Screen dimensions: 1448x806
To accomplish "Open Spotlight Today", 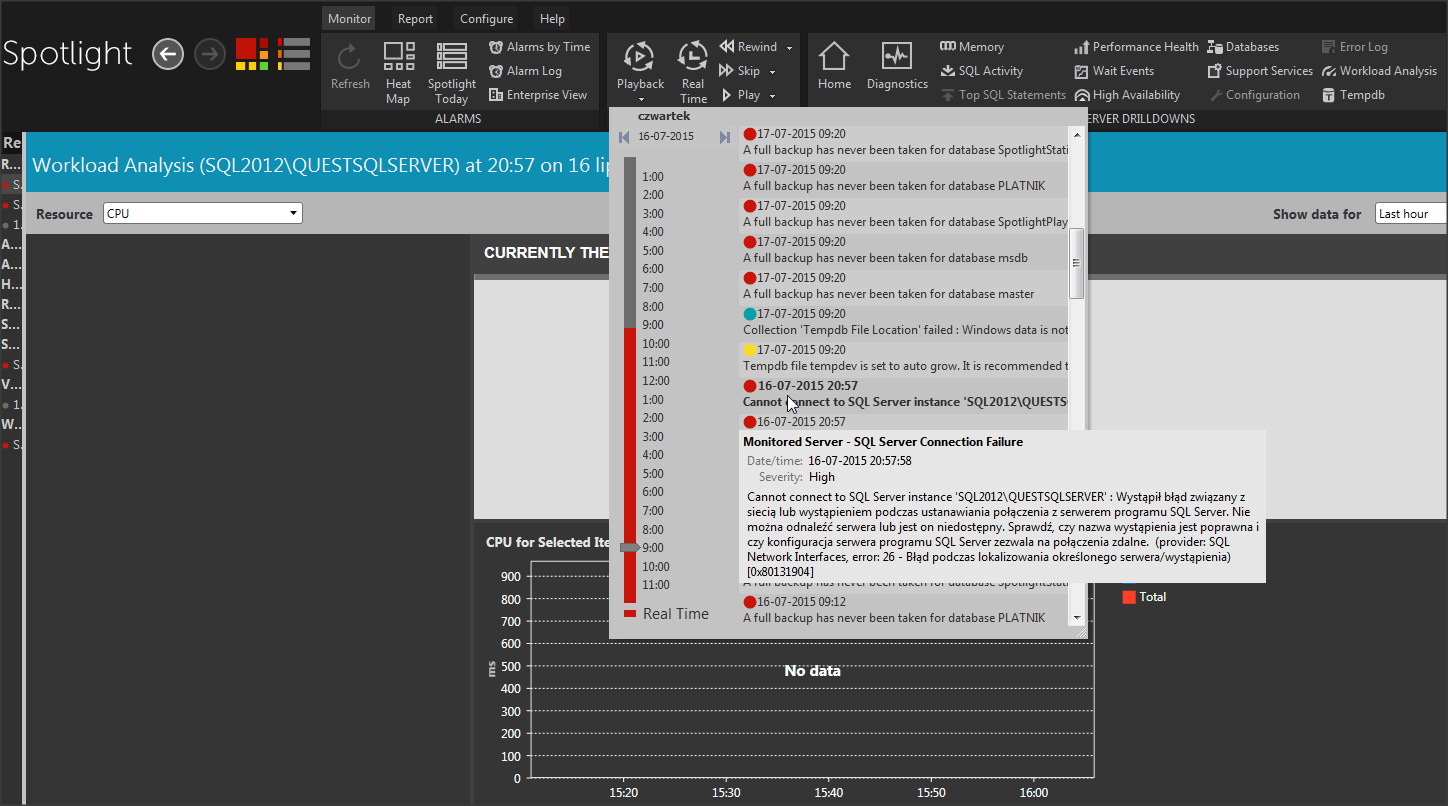I will [452, 73].
